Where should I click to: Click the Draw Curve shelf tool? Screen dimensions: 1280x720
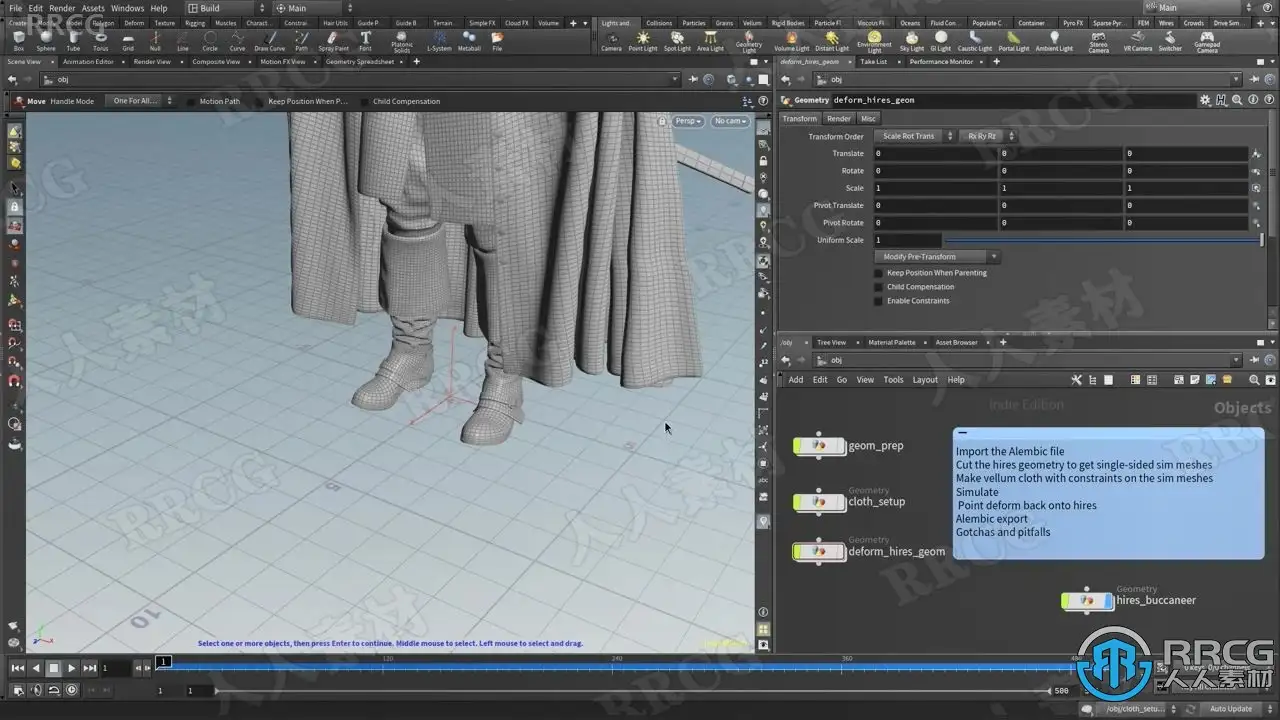[x=269, y=40]
